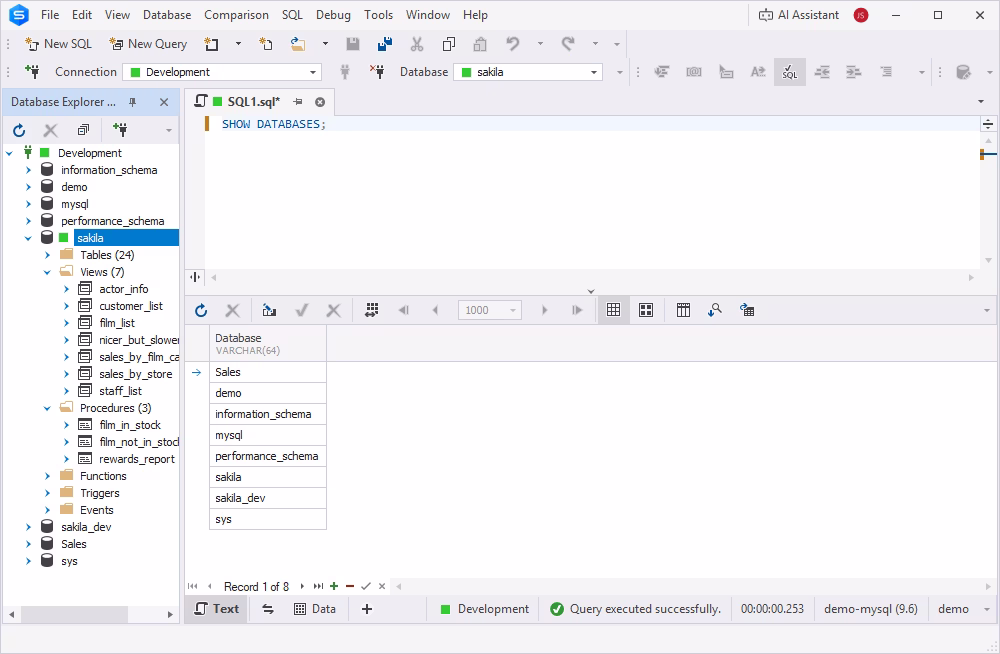Click the export data icon in results toolbar

pos(747,310)
